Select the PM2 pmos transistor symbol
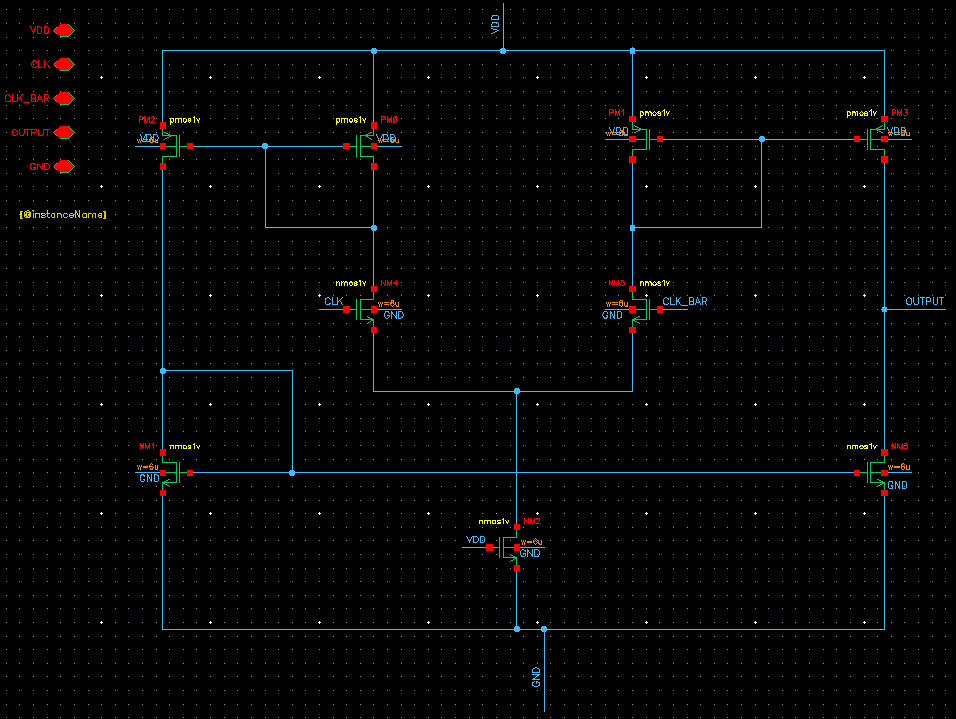Screen dimensions: 956x719 coord(173,146)
